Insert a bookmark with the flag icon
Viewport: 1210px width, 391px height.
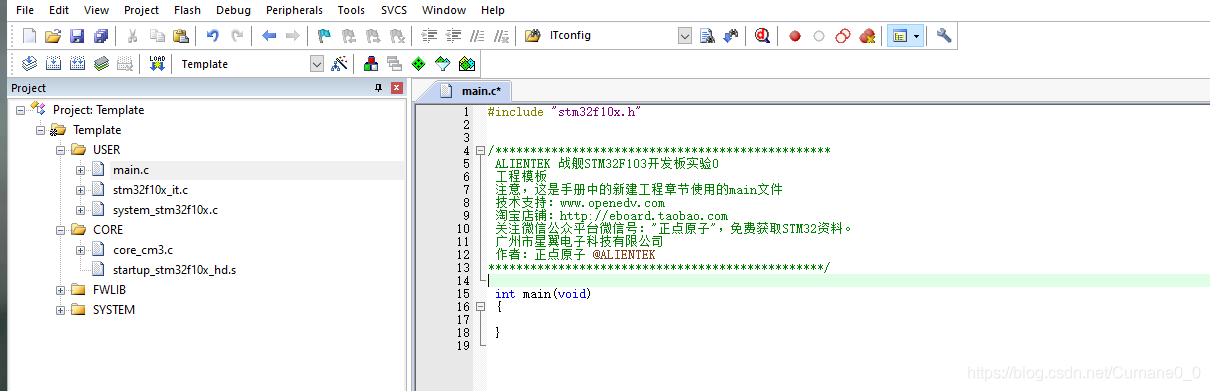coord(324,36)
